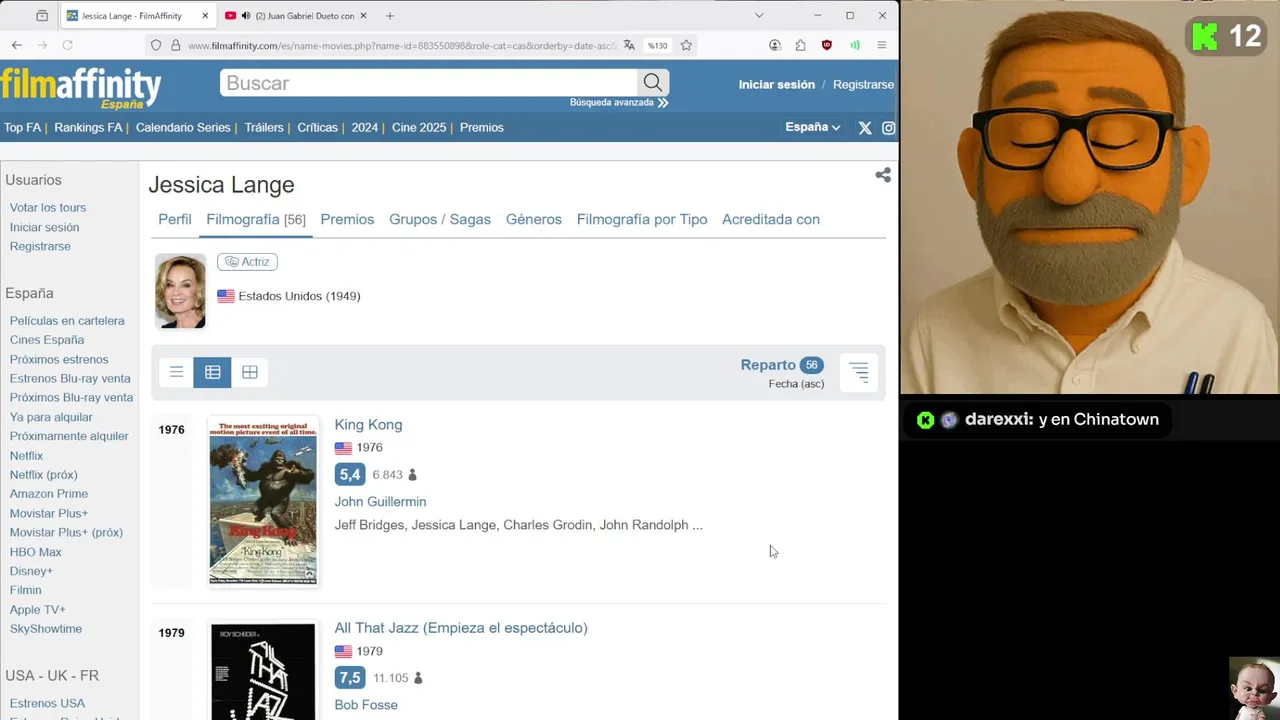Open a new browser tab

click(x=390, y=16)
